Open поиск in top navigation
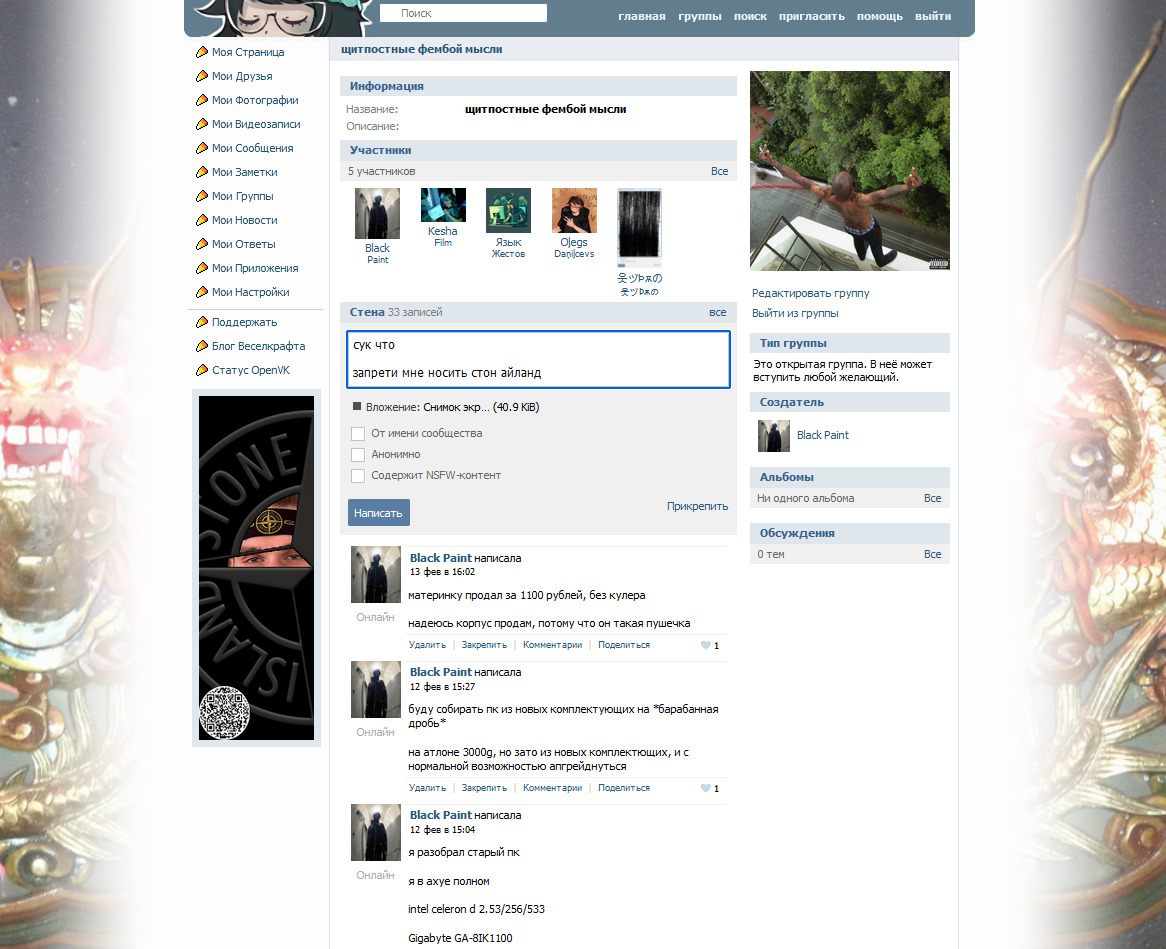The height and width of the screenshot is (949, 1166). pos(750,16)
